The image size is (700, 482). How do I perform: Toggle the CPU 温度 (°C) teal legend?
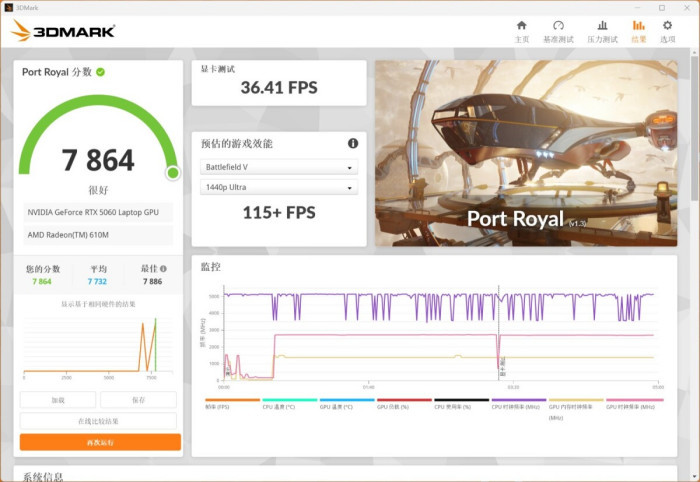(290, 404)
